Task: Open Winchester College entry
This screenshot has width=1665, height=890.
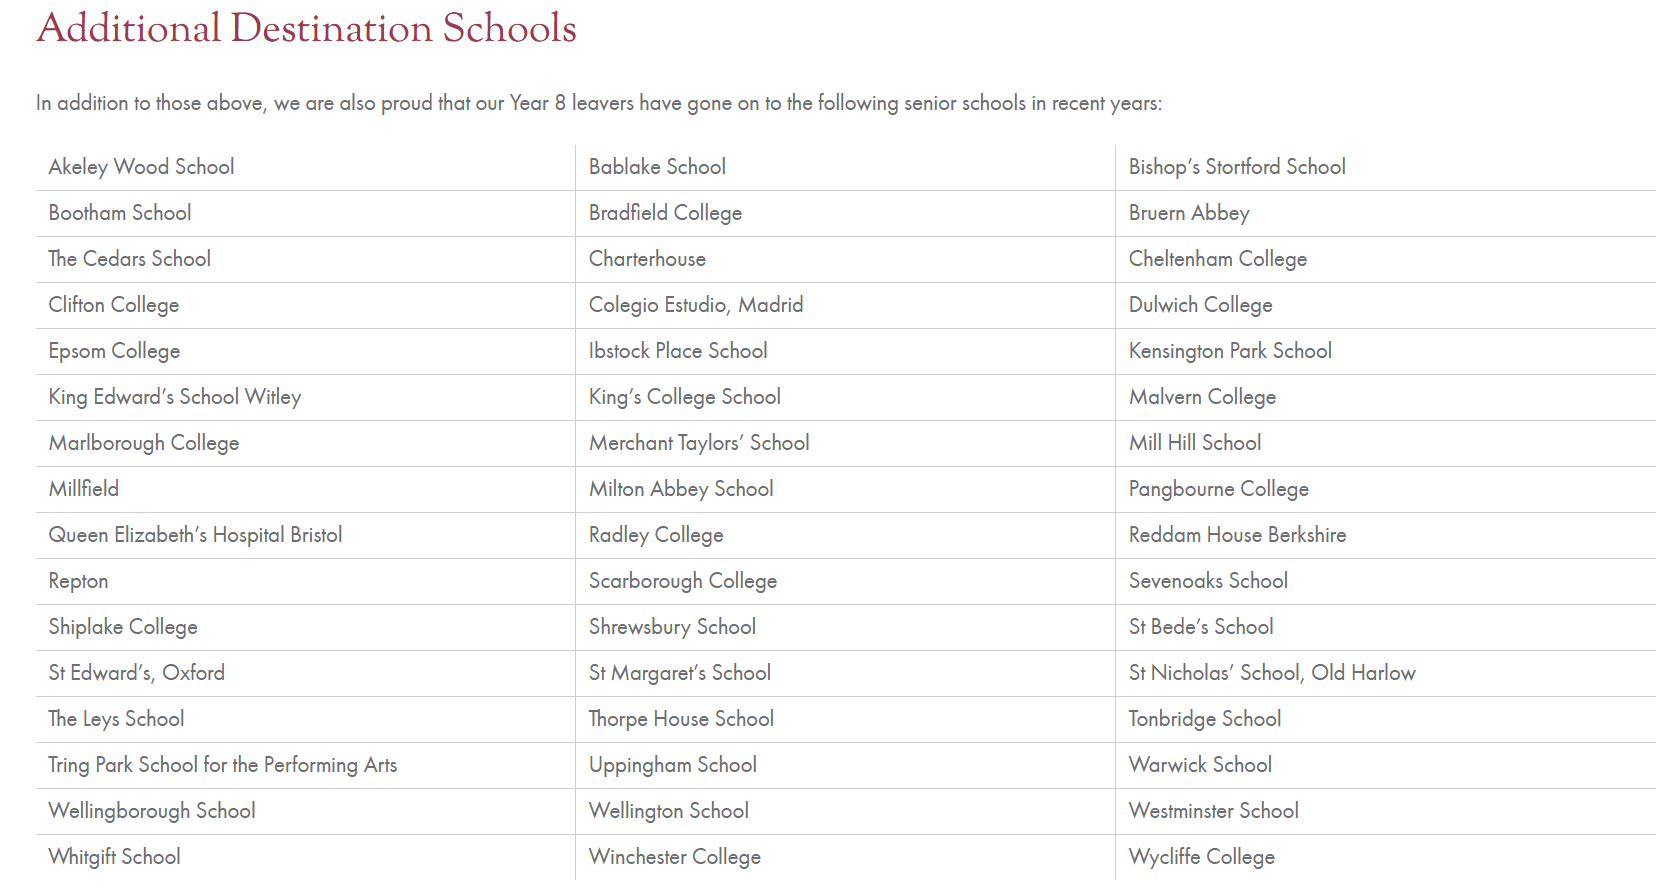Action: (x=675, y=857)
